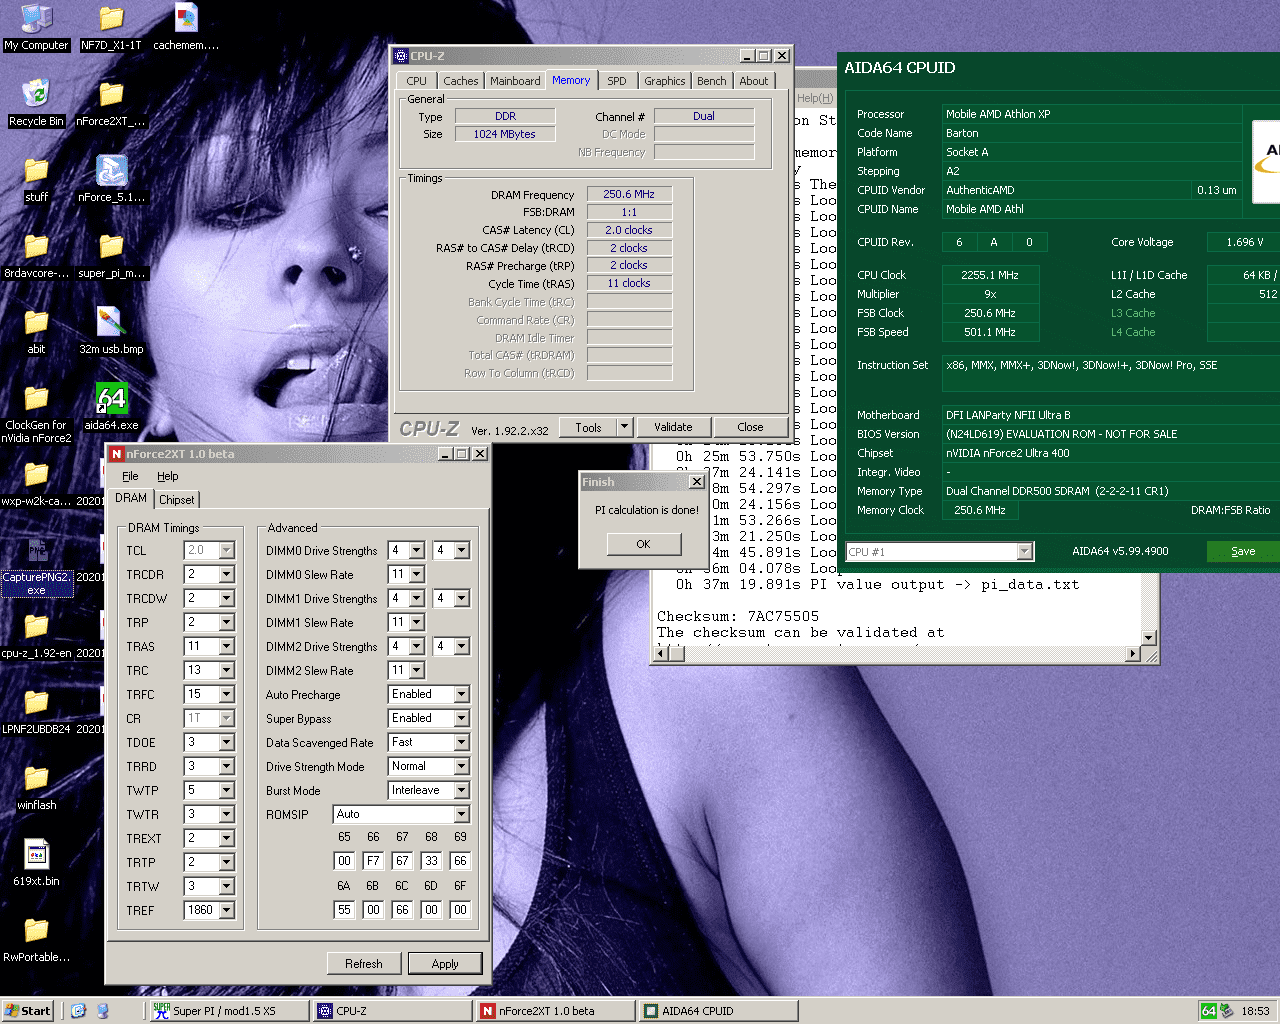Expand the Tools dropdown arrow in CPU-Z
Viewport: 1280px width, 1024px height.
pos(625,427)
